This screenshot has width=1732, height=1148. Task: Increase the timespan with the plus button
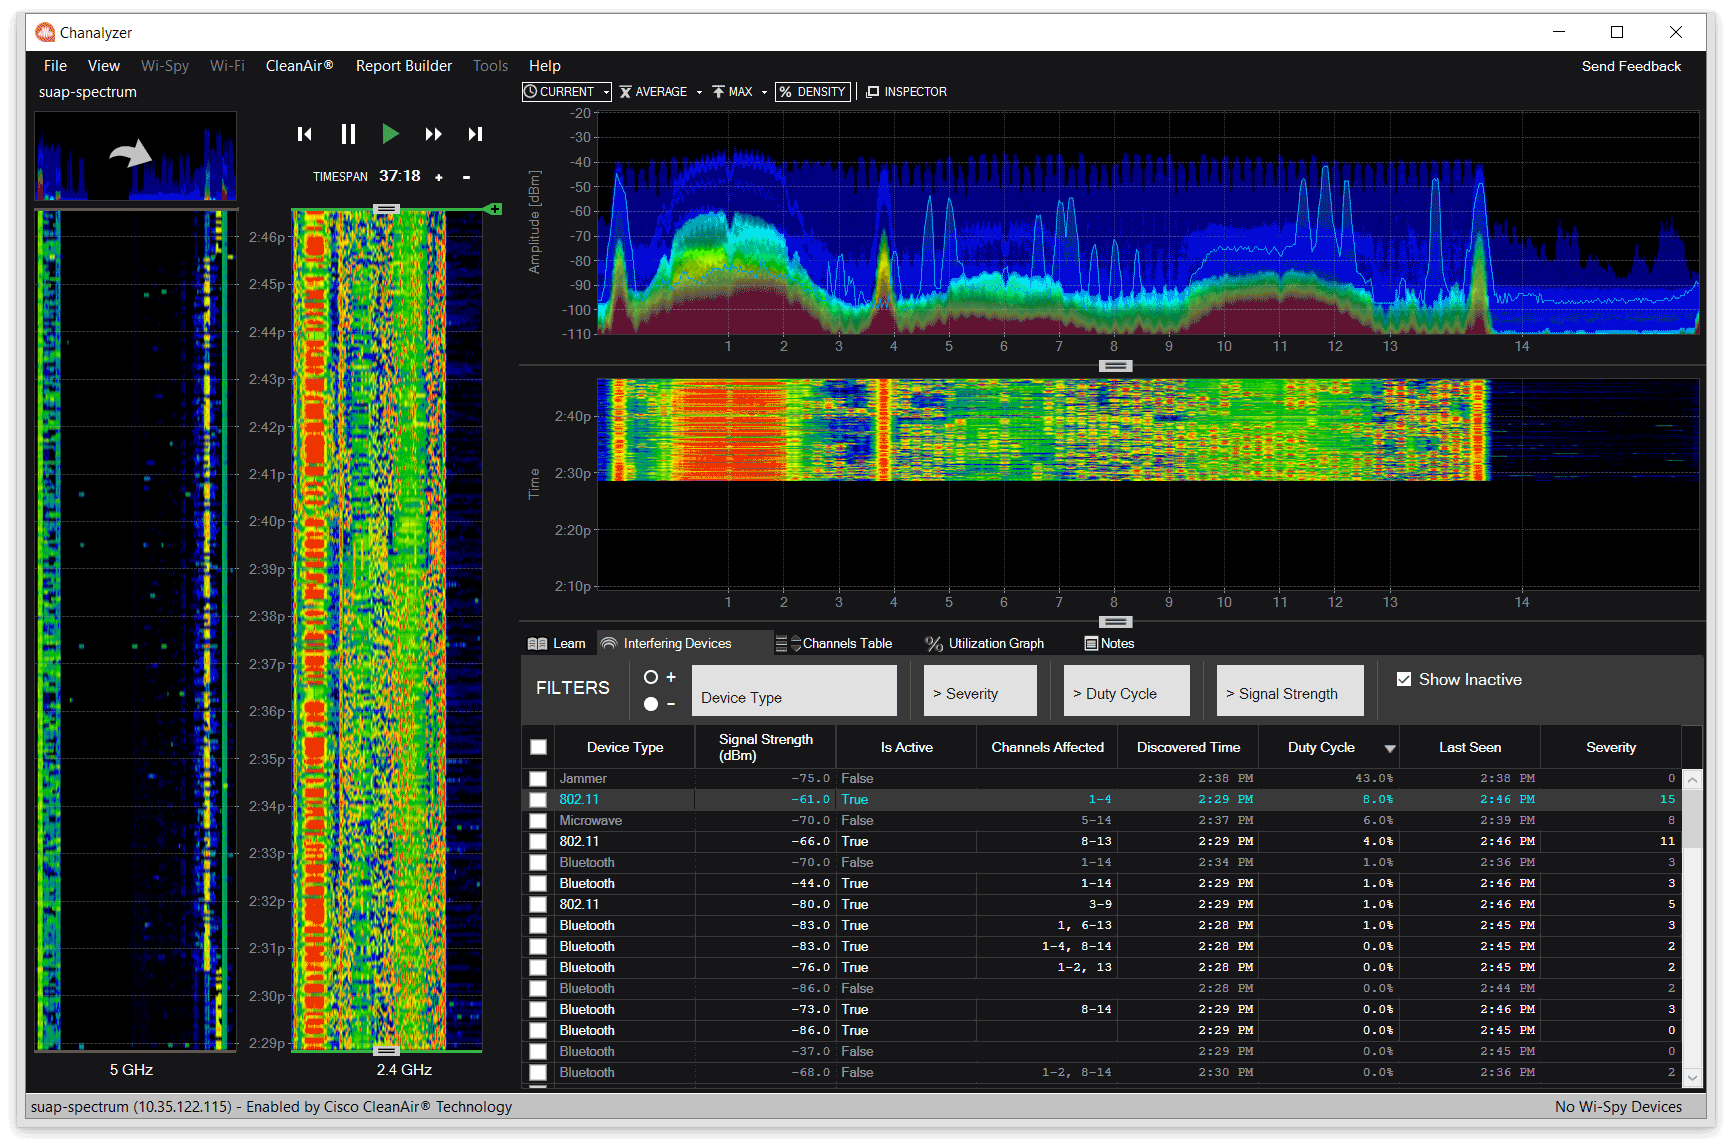438,177
